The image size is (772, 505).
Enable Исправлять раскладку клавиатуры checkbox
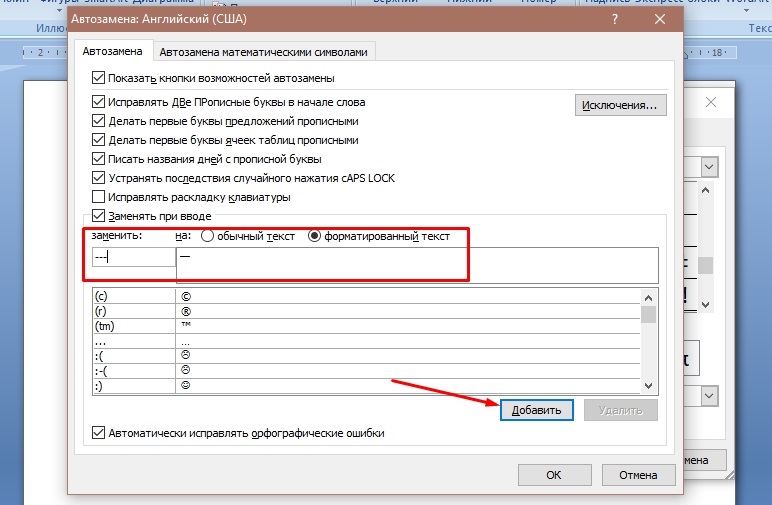point(98,197)
